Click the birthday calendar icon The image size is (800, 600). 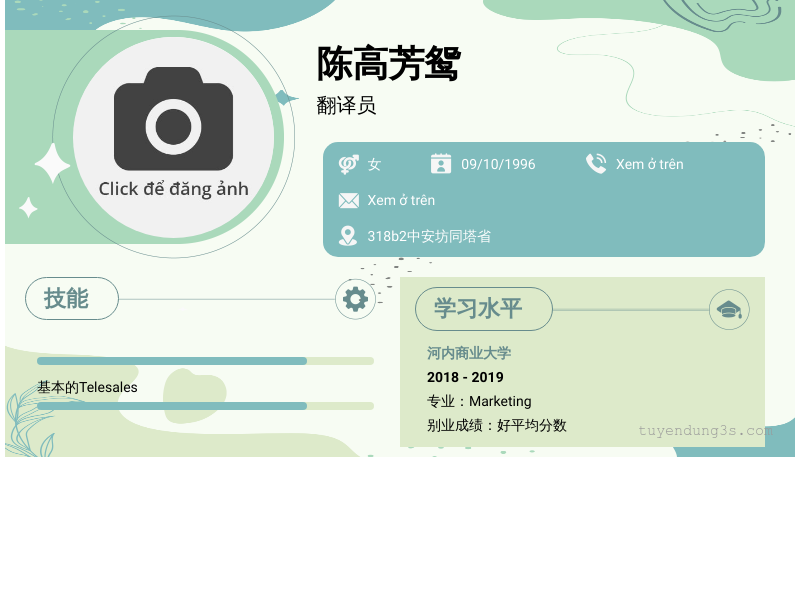[x=441, y=164]
